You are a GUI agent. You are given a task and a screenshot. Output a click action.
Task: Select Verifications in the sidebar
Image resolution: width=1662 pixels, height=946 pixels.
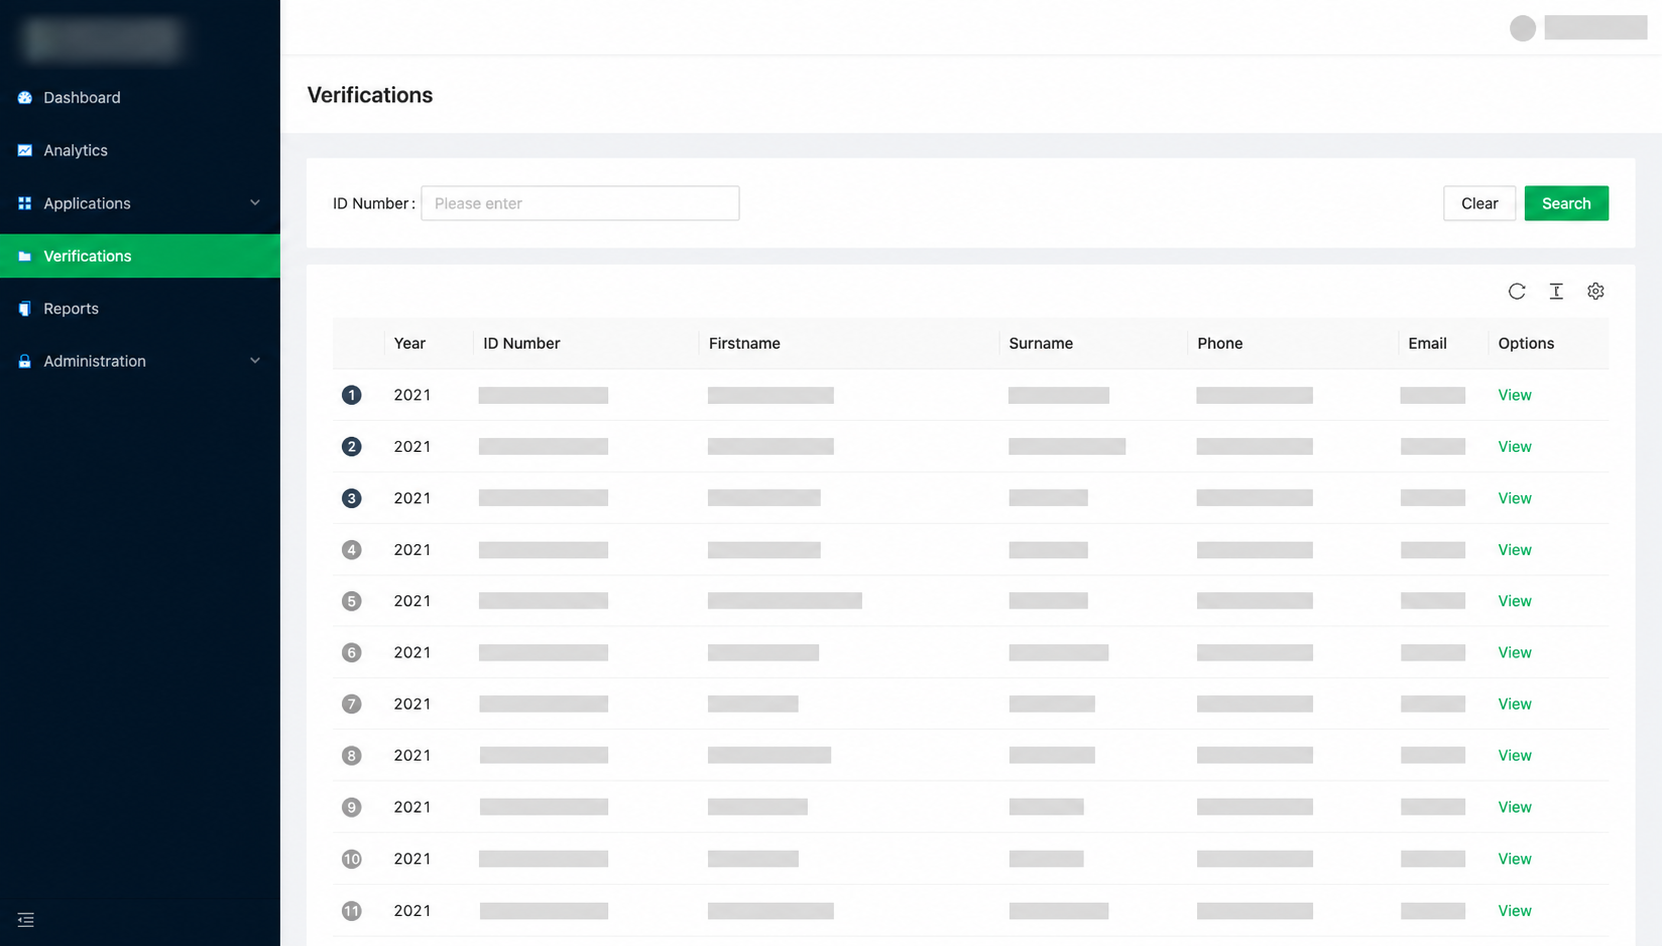coord(140,256)
